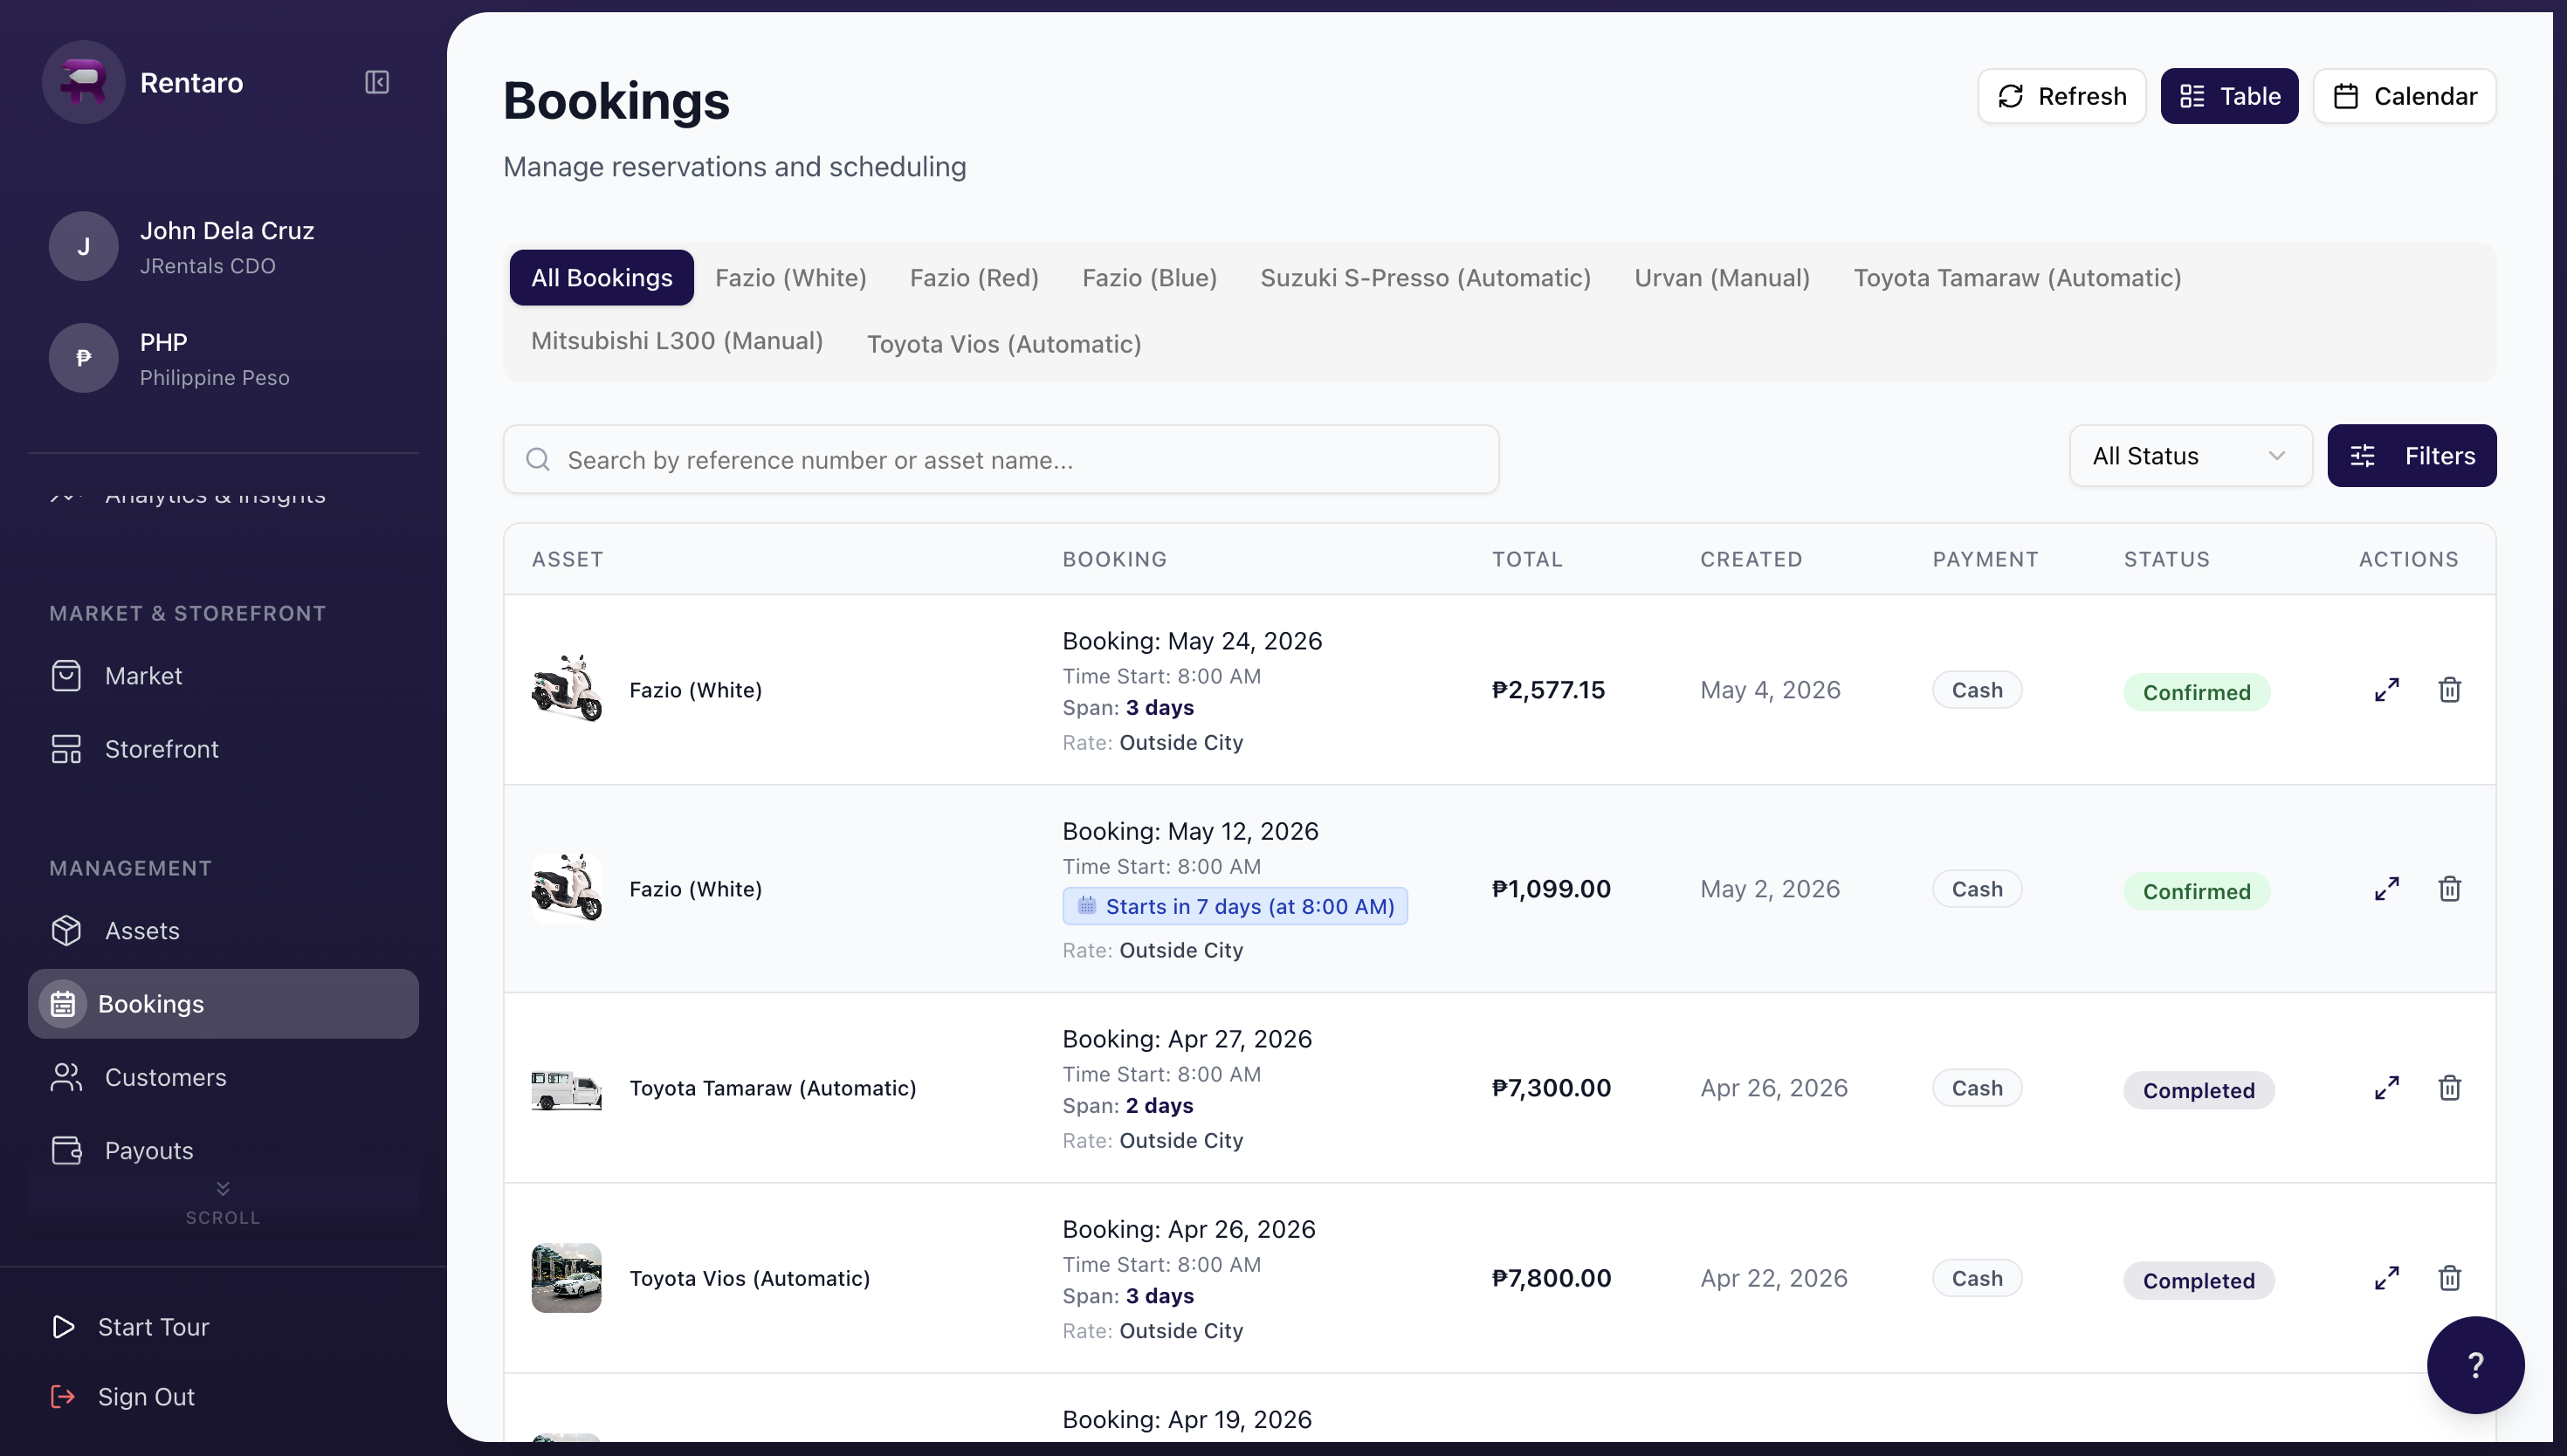The width and height of the screenshot is (2567, 1456).
Task: Open the help question mark bubble
Action: (2476, 1365)
